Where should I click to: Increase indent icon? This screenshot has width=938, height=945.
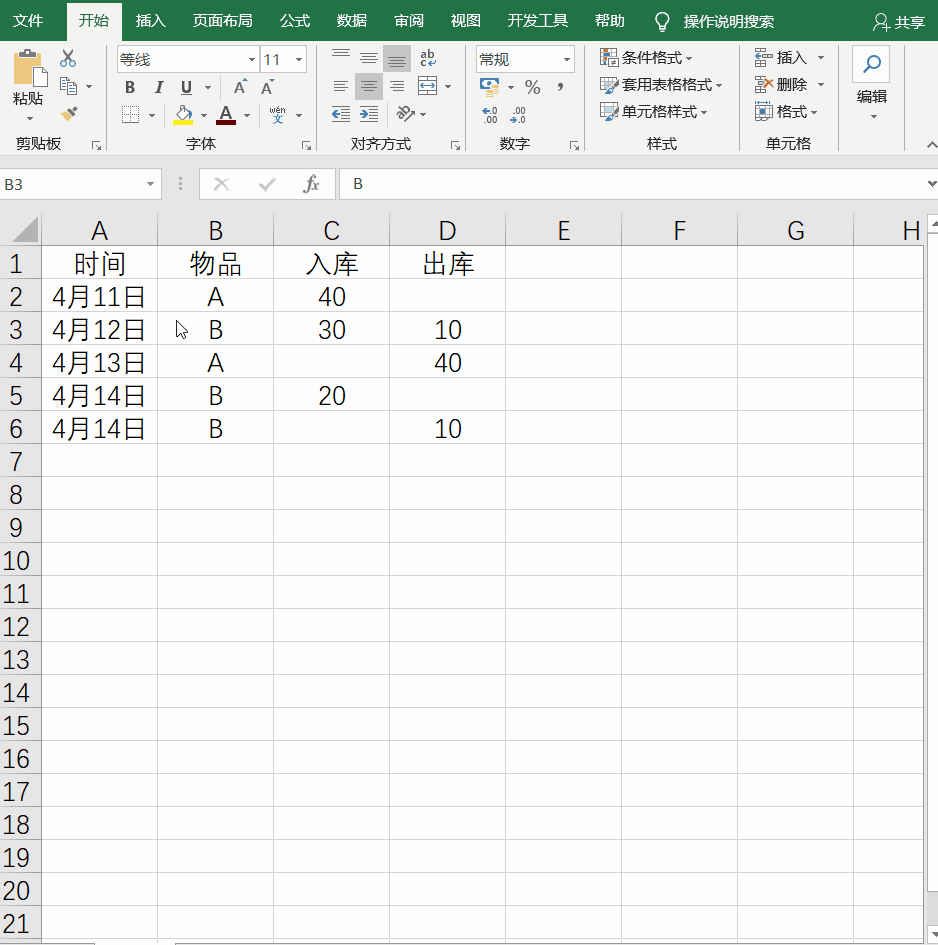click(368, 113)
